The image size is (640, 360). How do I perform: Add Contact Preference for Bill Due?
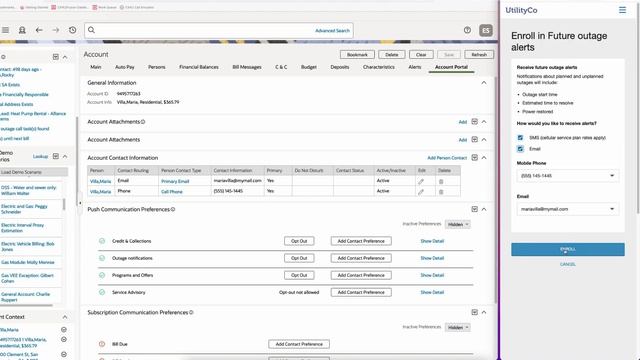coord(299,344)
